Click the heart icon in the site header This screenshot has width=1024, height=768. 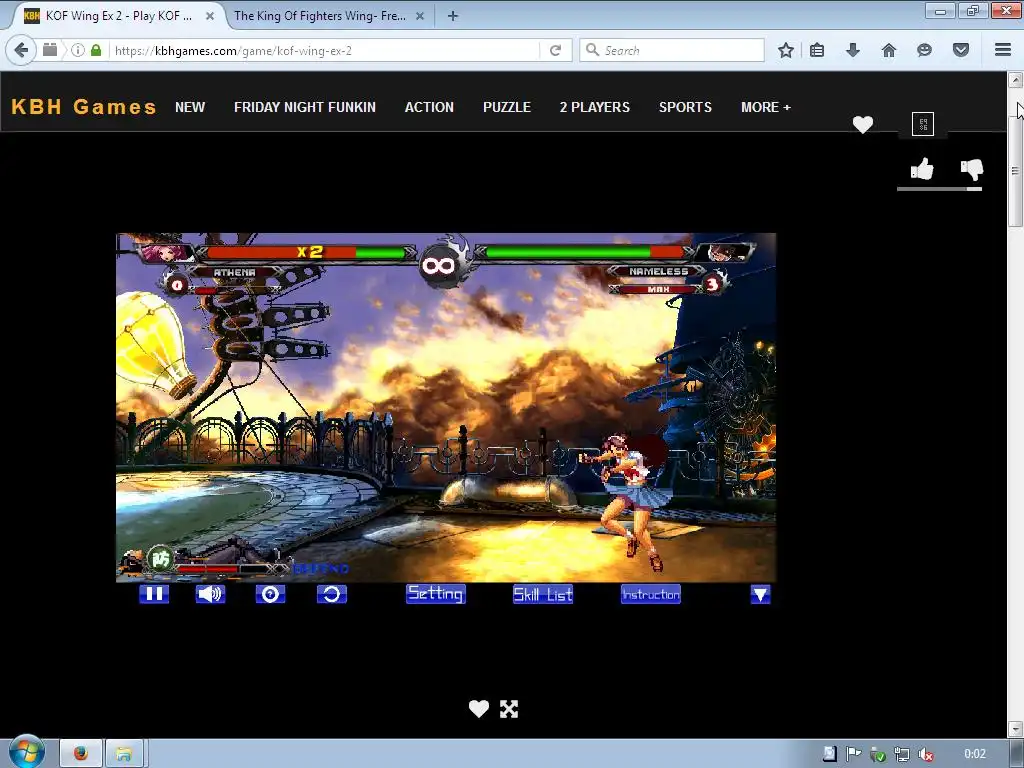pyautogui.click(x=863, y=124)
